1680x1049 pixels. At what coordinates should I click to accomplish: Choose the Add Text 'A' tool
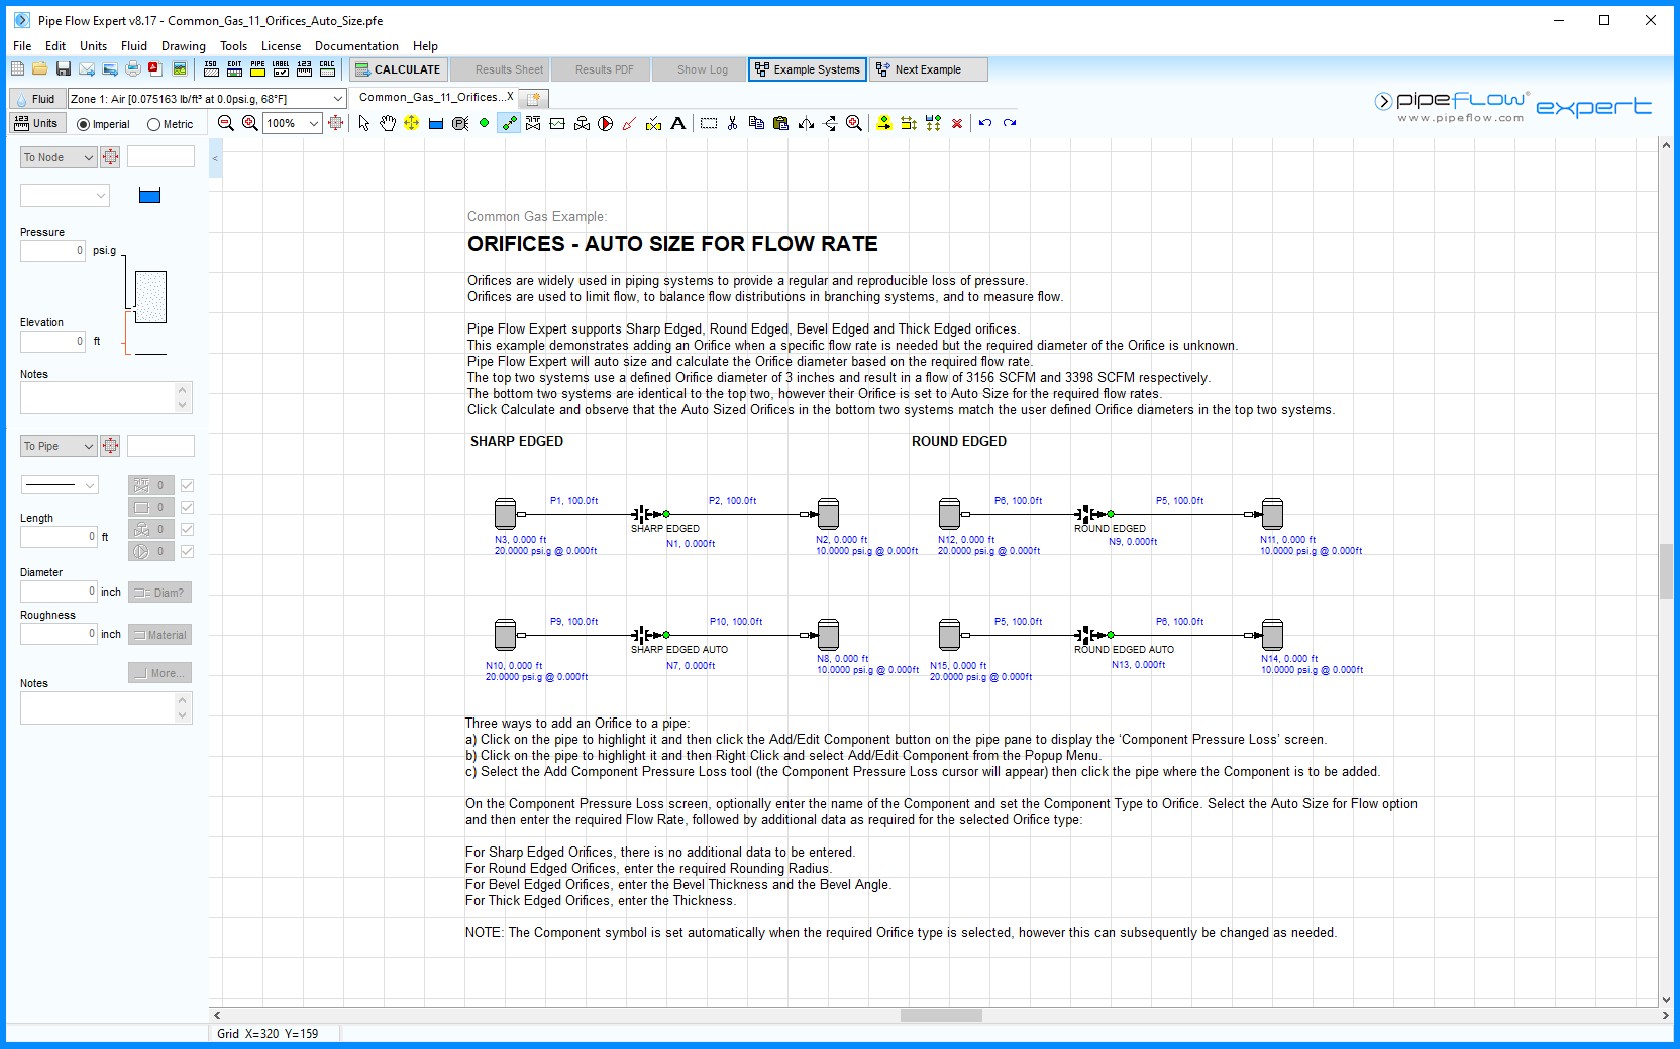pyautogui.click(x=678, y=123)
